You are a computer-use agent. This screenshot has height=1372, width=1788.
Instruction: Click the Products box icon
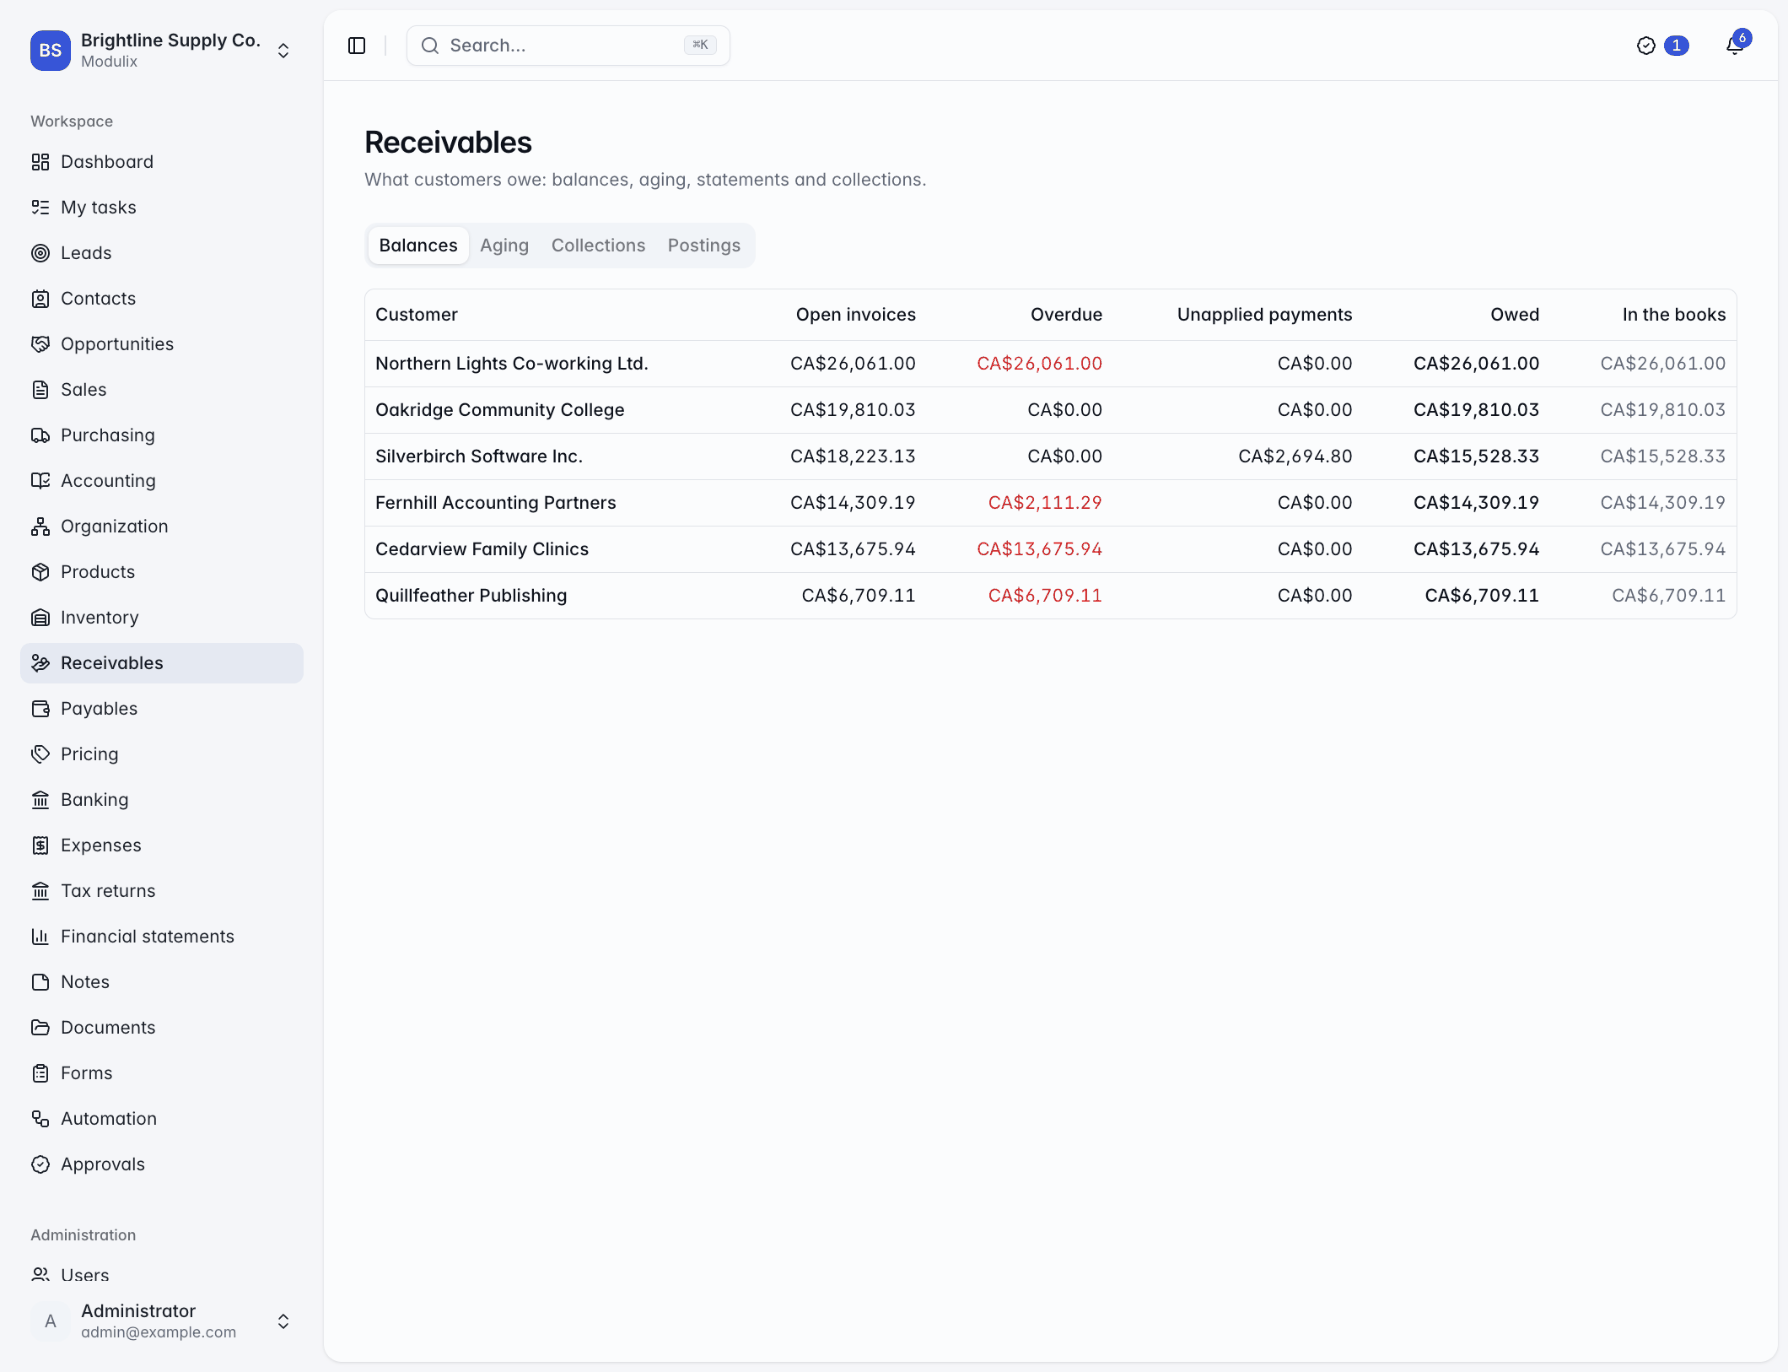tap(40, 572)
